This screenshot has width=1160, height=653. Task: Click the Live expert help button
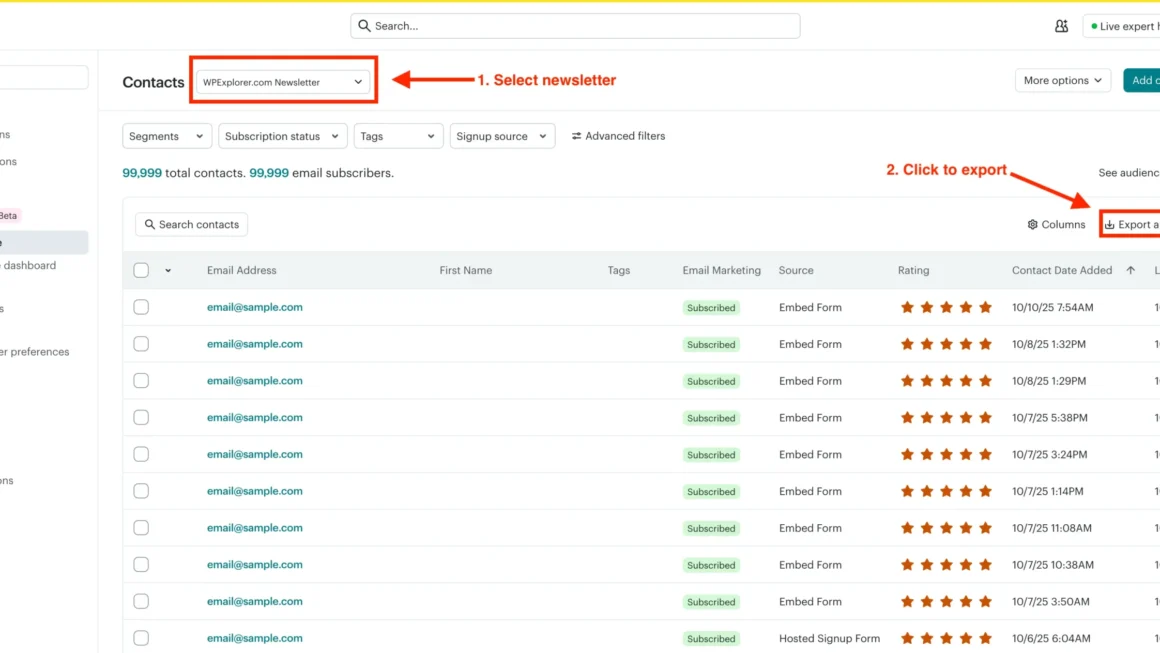(x=1122, y=26)
